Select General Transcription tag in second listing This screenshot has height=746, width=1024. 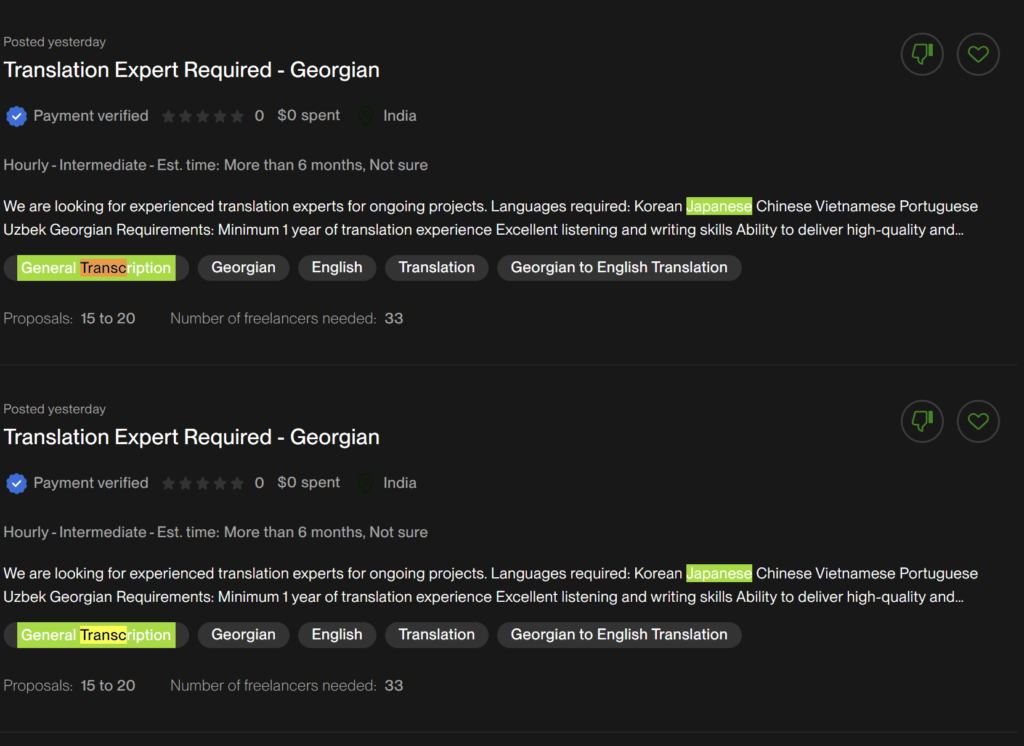96,635
